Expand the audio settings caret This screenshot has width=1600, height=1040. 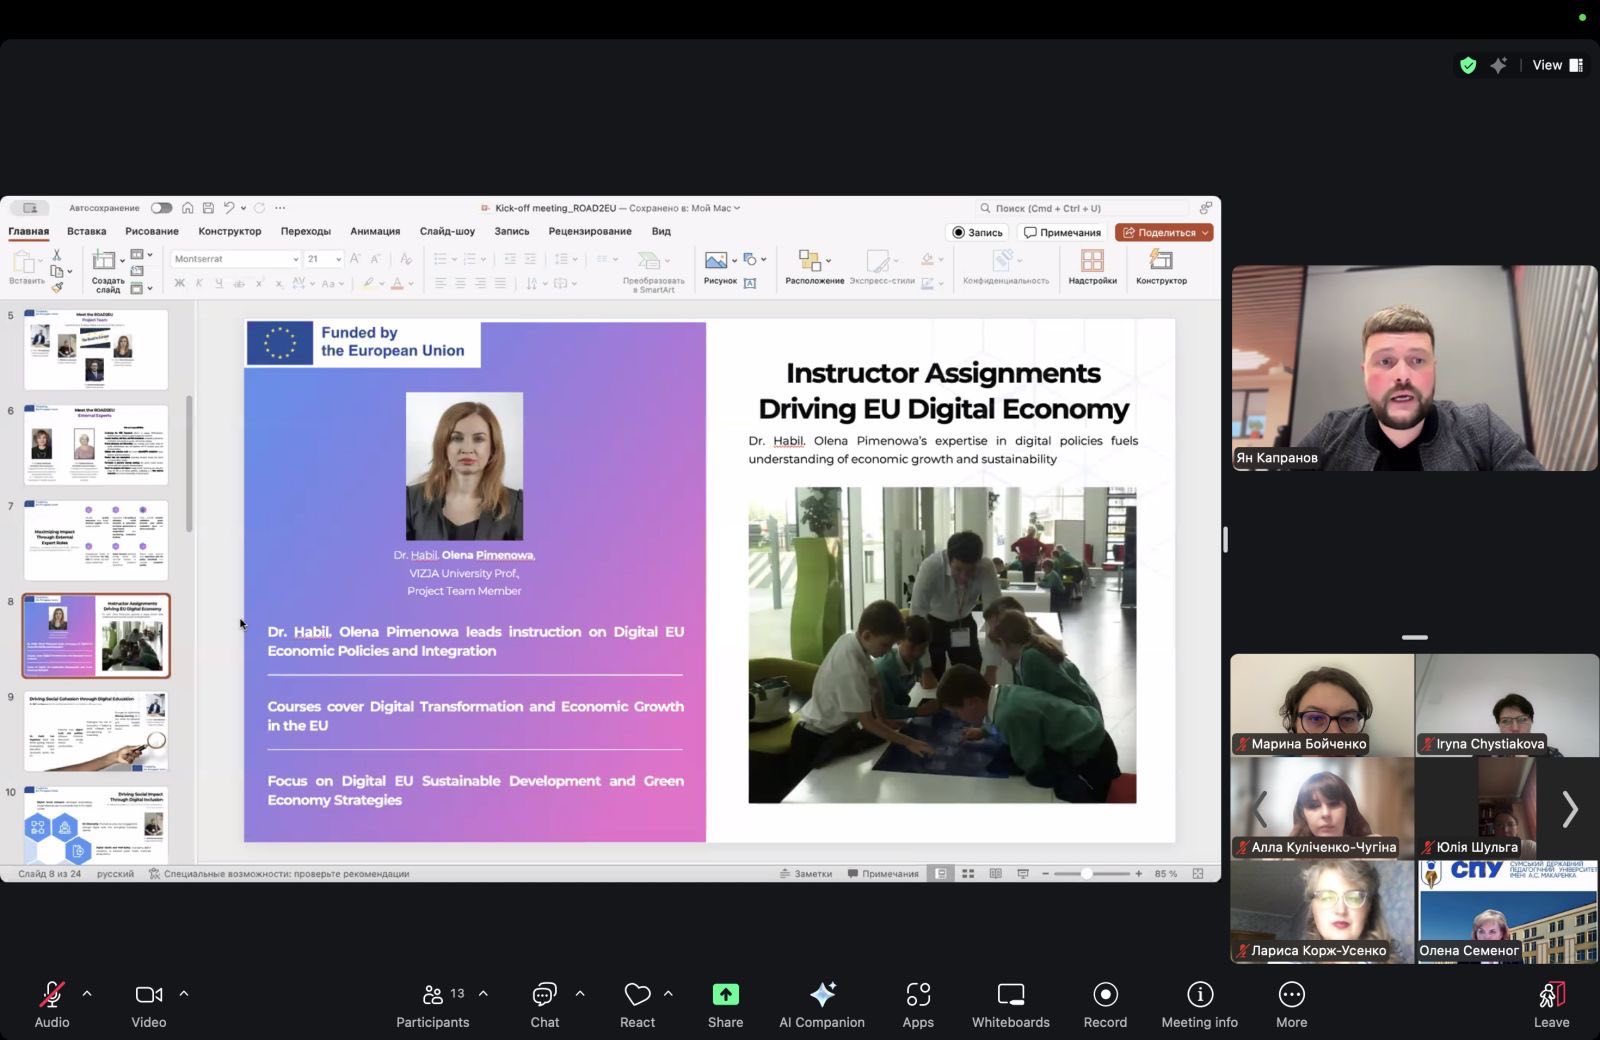[87, 994]
